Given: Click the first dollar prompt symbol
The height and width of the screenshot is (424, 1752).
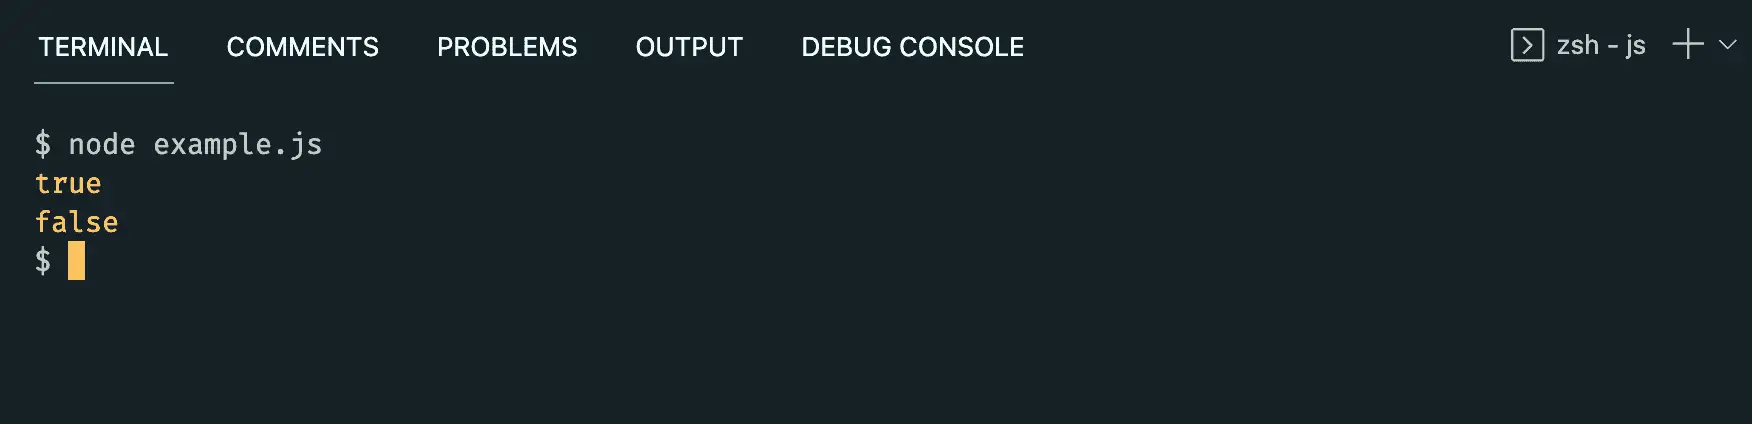Looking at the screenshot, I should [x=43, y=145].
